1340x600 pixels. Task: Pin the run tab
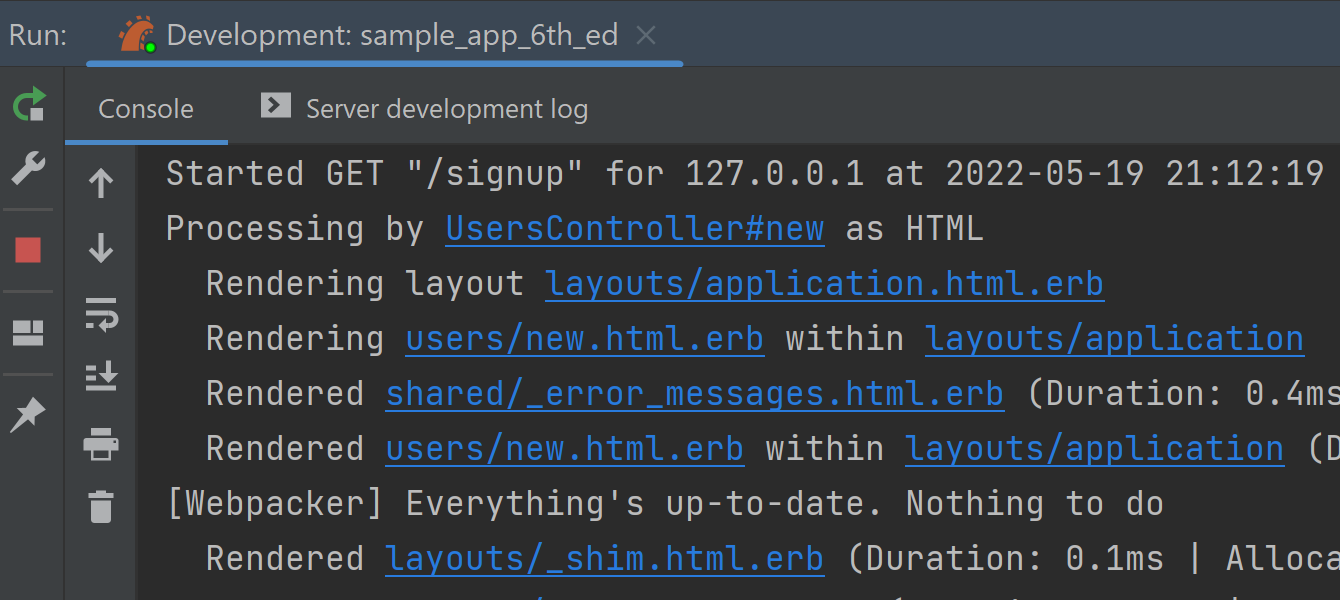pyautogui.click(x=29, y=414)
